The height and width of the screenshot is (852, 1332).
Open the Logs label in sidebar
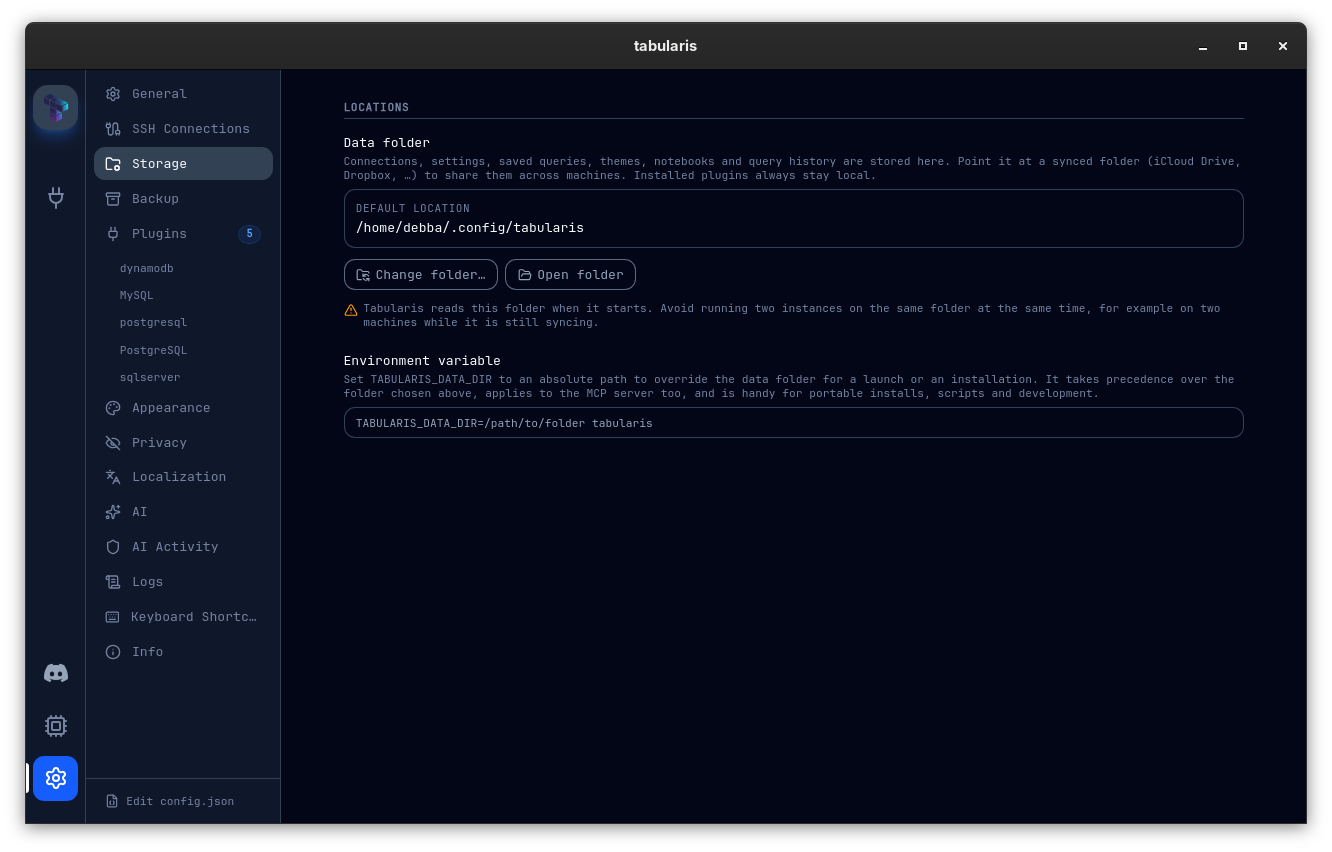147,582
